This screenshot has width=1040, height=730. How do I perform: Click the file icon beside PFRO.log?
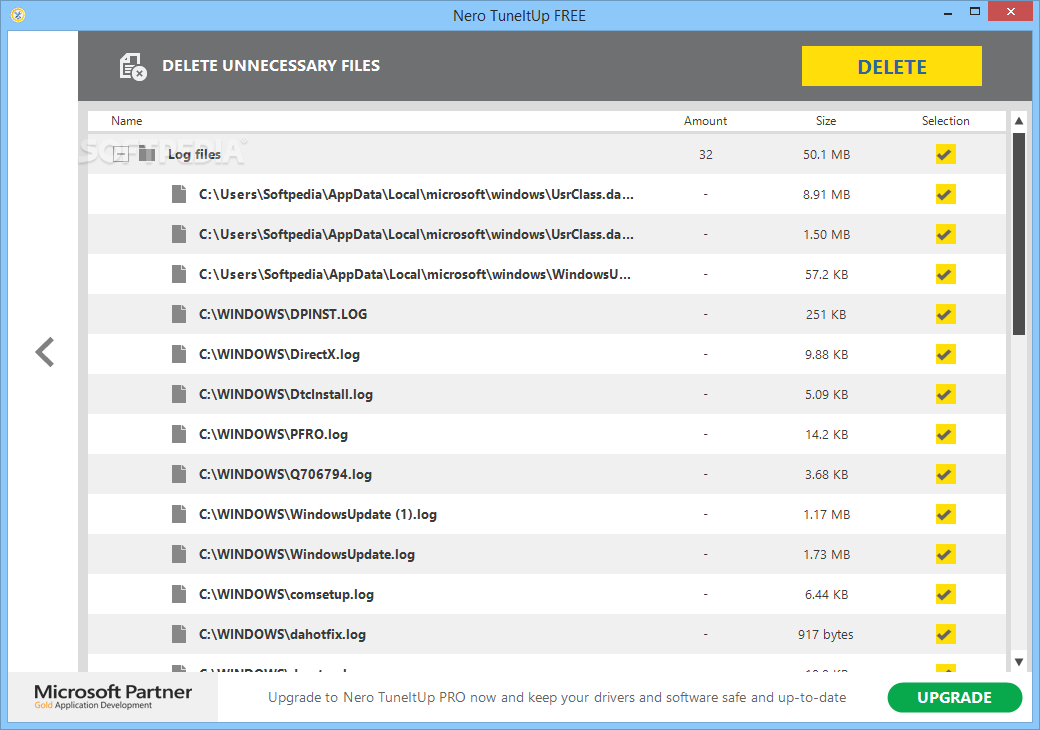click(x=178, y=434)
